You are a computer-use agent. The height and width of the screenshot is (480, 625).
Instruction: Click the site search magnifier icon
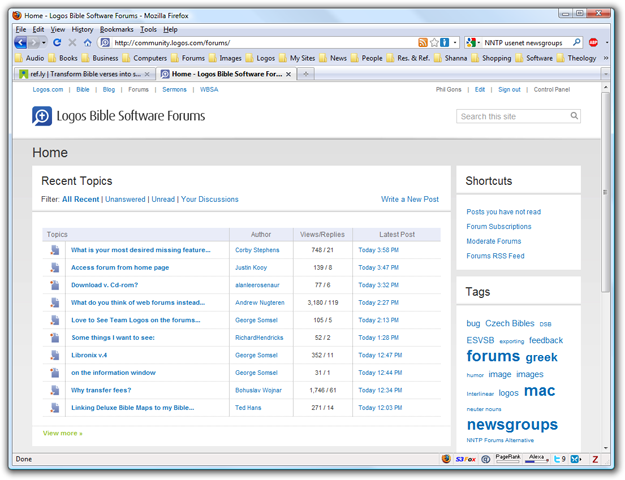(x=574, y=116)
